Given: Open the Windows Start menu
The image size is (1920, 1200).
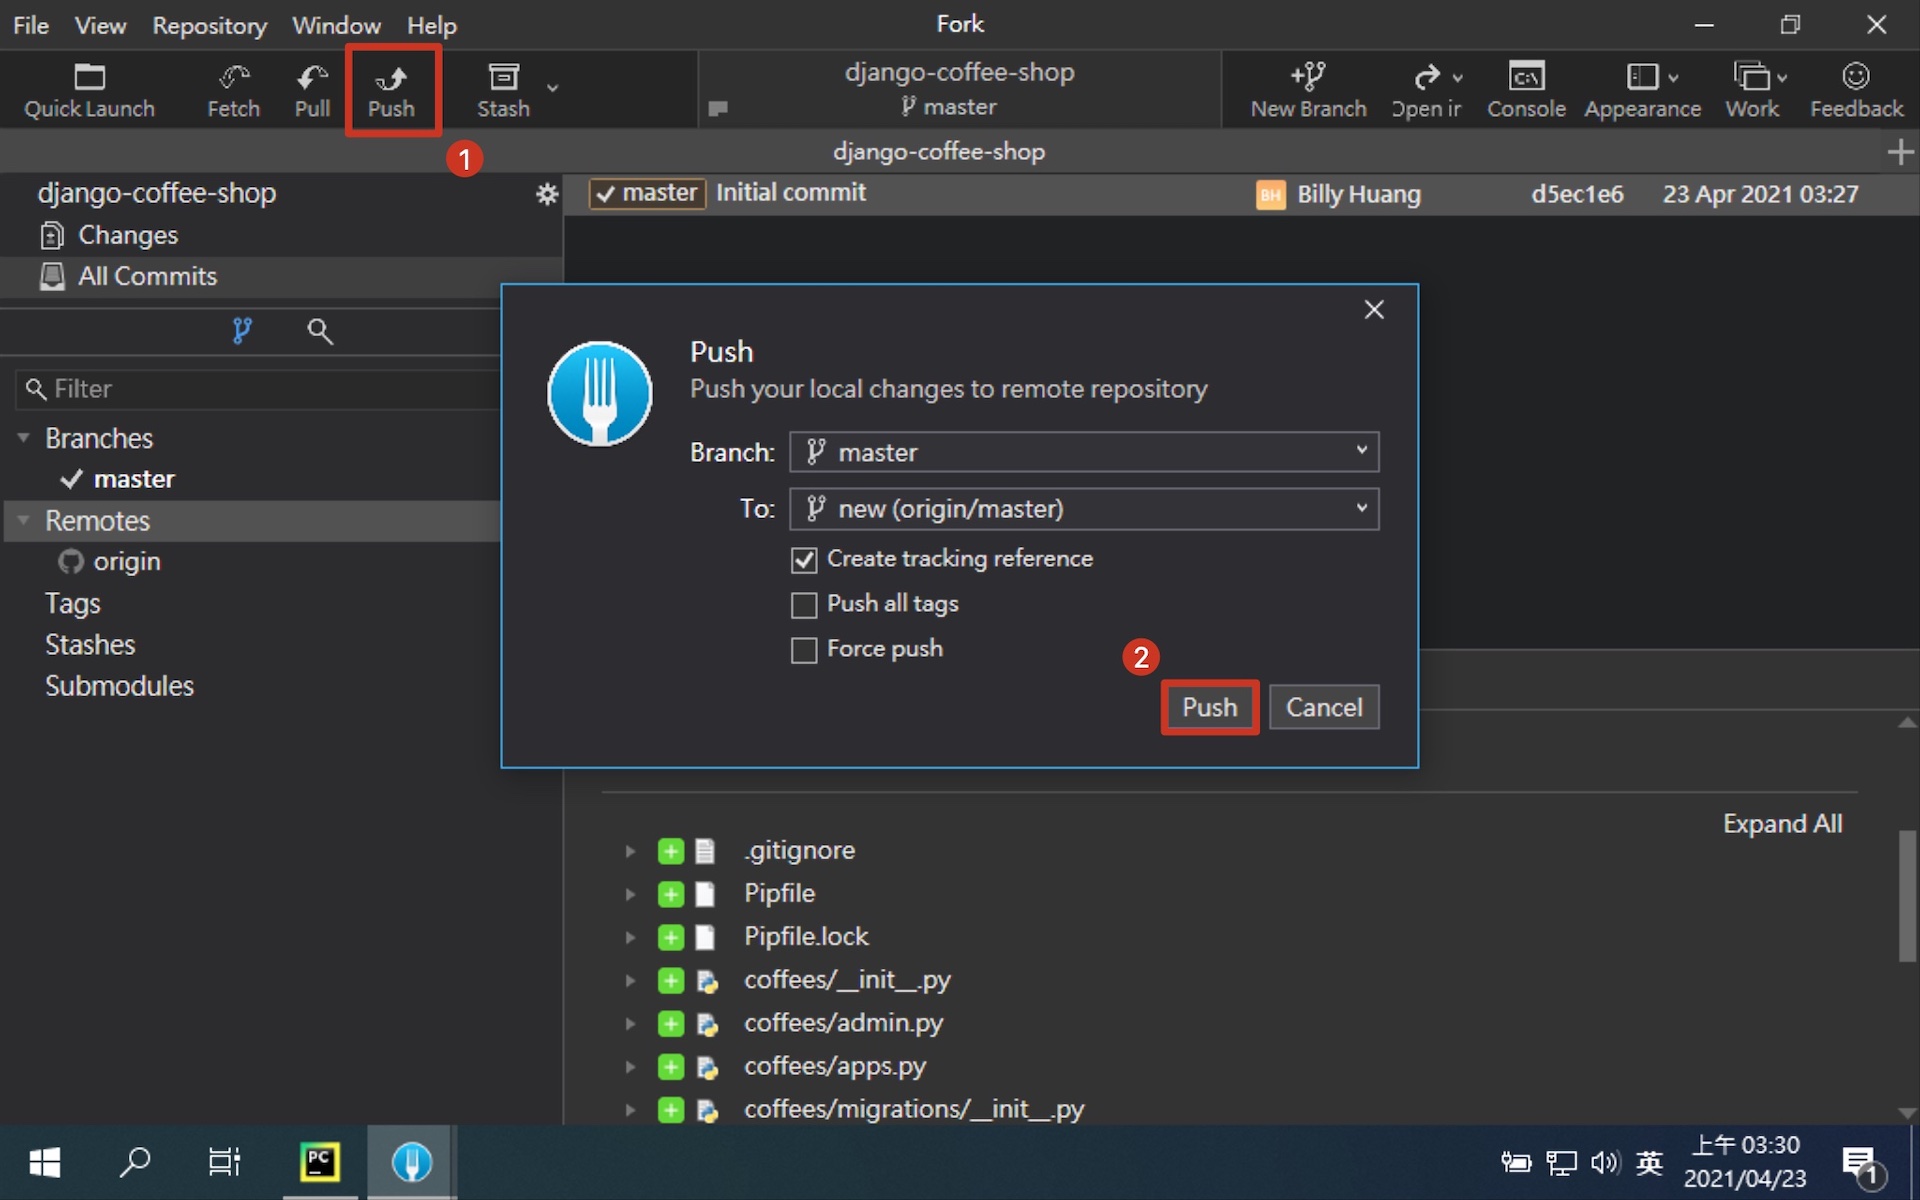Looking at the screenshot, I should [44, 1162].
